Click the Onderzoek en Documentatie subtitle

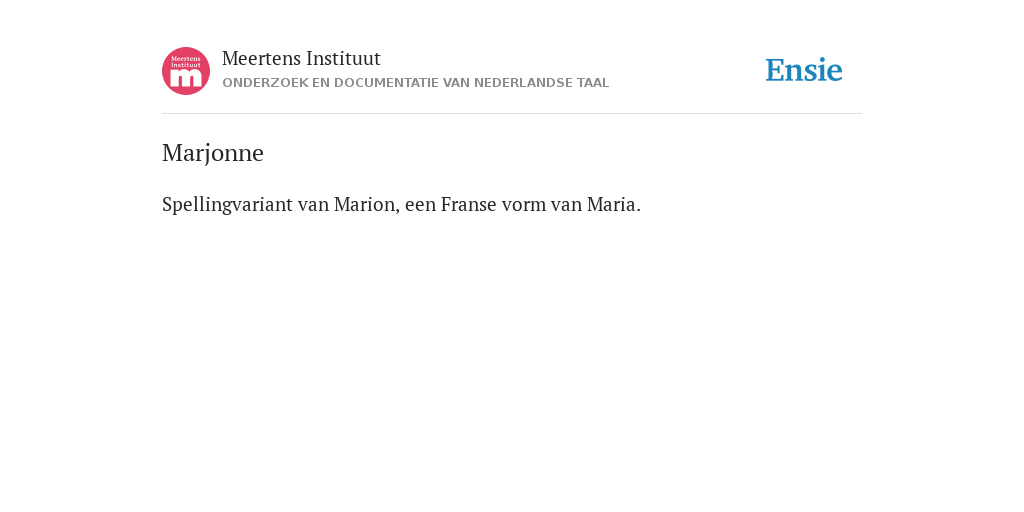coord(415,83)
